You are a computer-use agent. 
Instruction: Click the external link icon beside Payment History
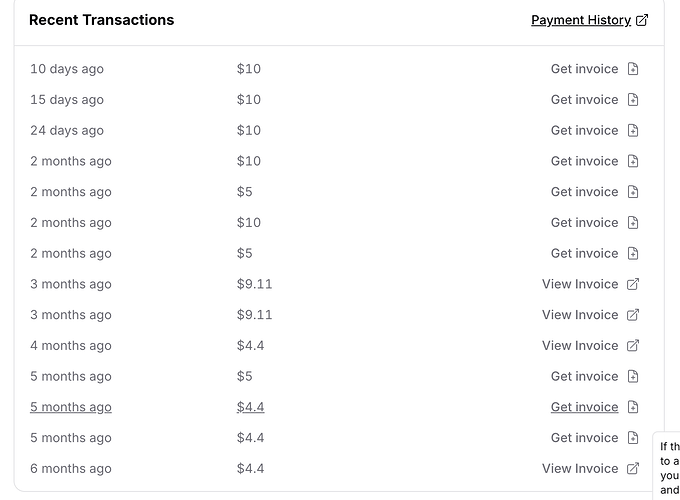(642, 20)
